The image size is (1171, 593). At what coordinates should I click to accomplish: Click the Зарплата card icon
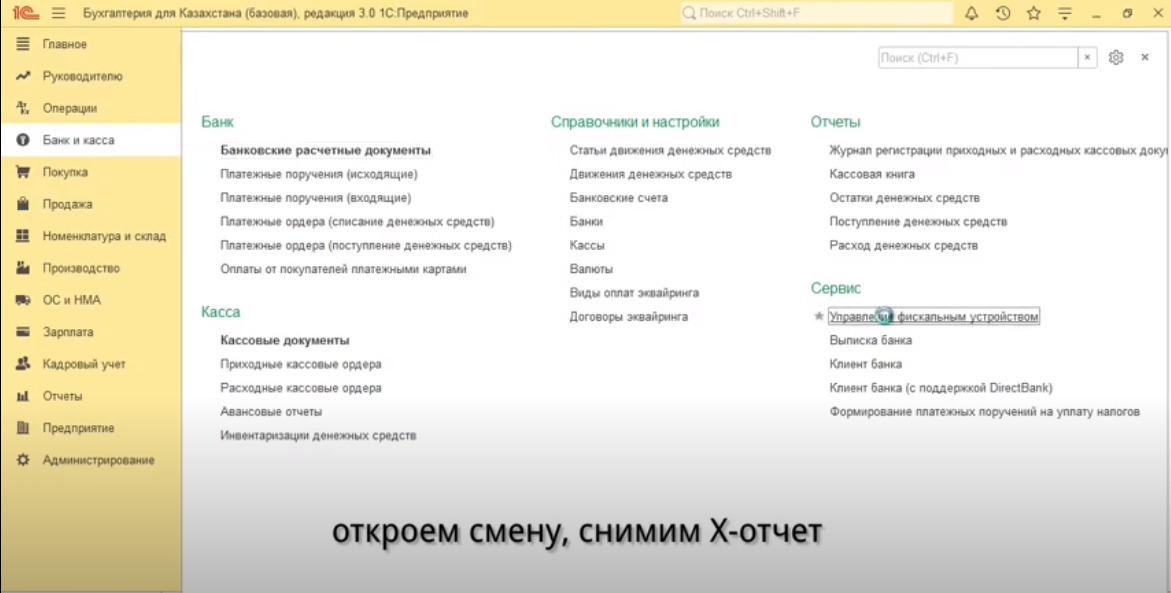(23, 332)
